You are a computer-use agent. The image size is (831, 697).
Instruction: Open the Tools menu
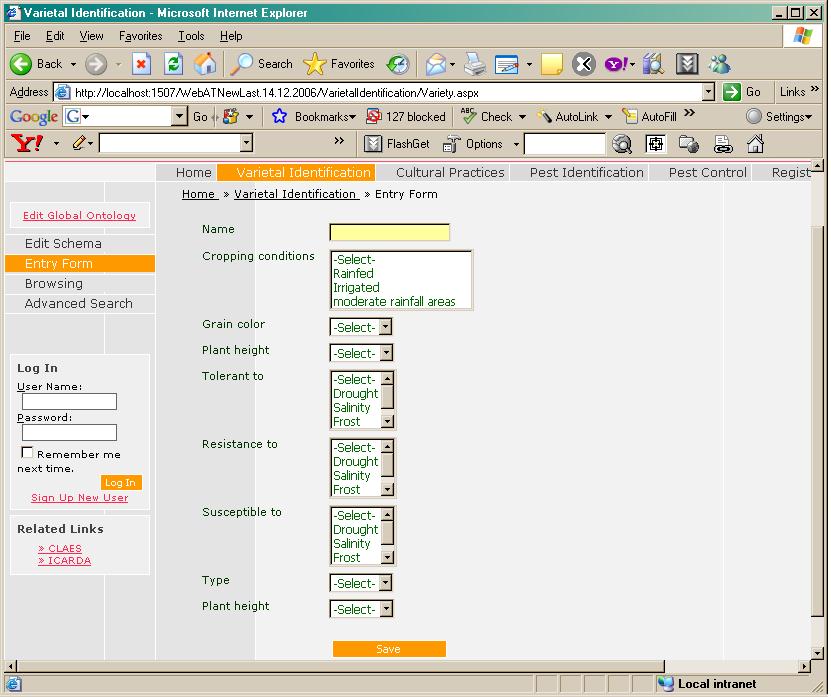coord(190,36)
